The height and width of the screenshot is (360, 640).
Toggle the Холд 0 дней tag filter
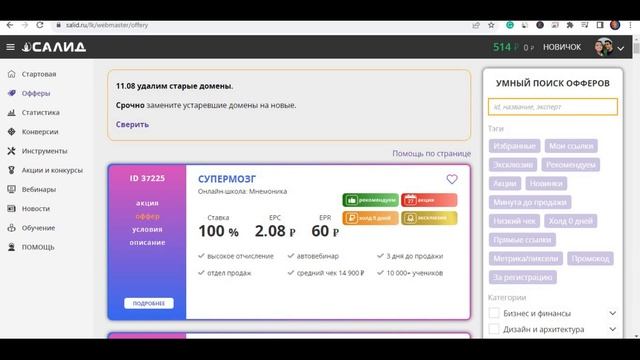point(571,221)
